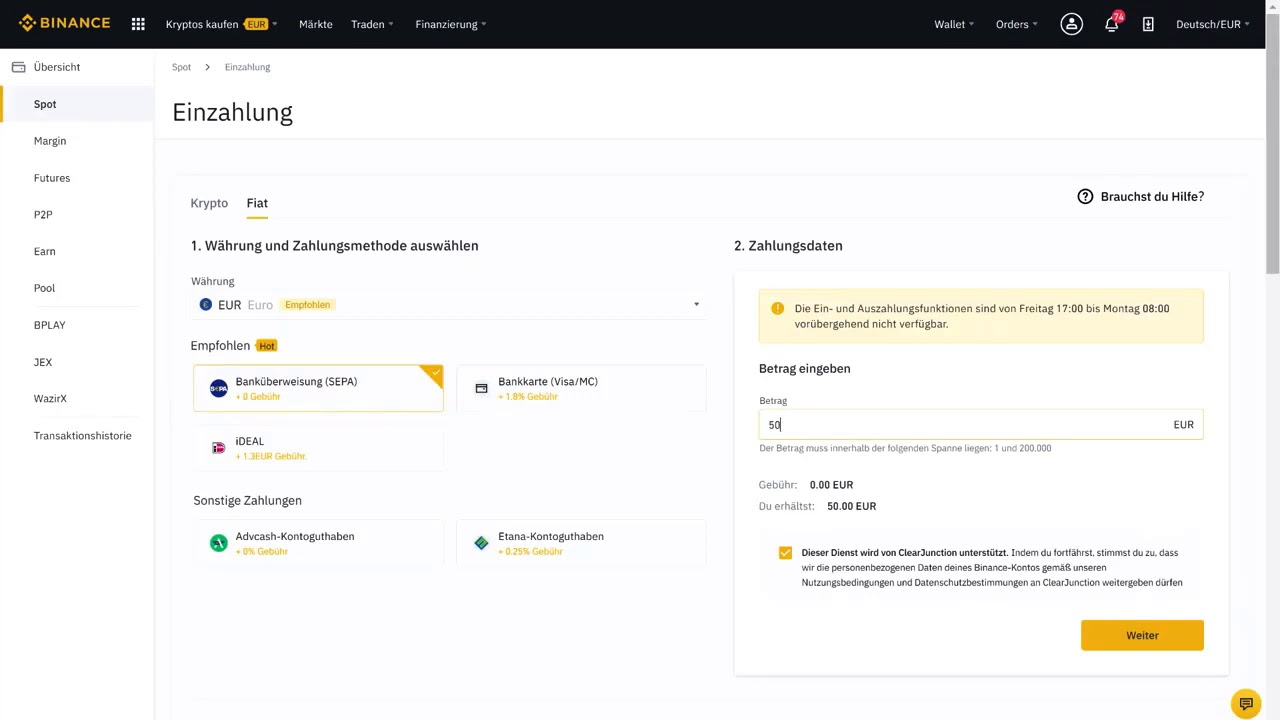Click the Spot breadcrumb link
Viewport: 1280px width, 720px height.
pos(181,67)
